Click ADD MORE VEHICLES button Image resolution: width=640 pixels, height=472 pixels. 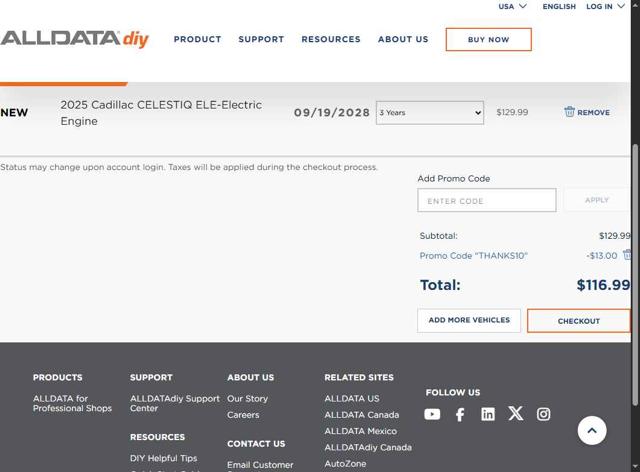(469, 321)
